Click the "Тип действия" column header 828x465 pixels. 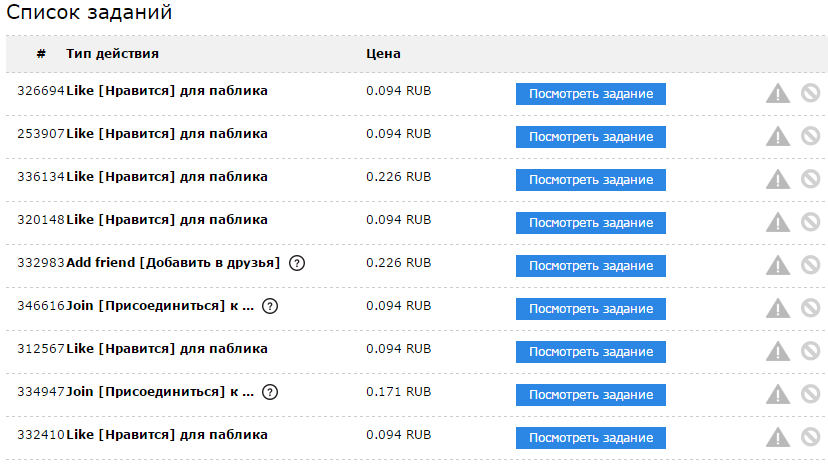point(112,54)
